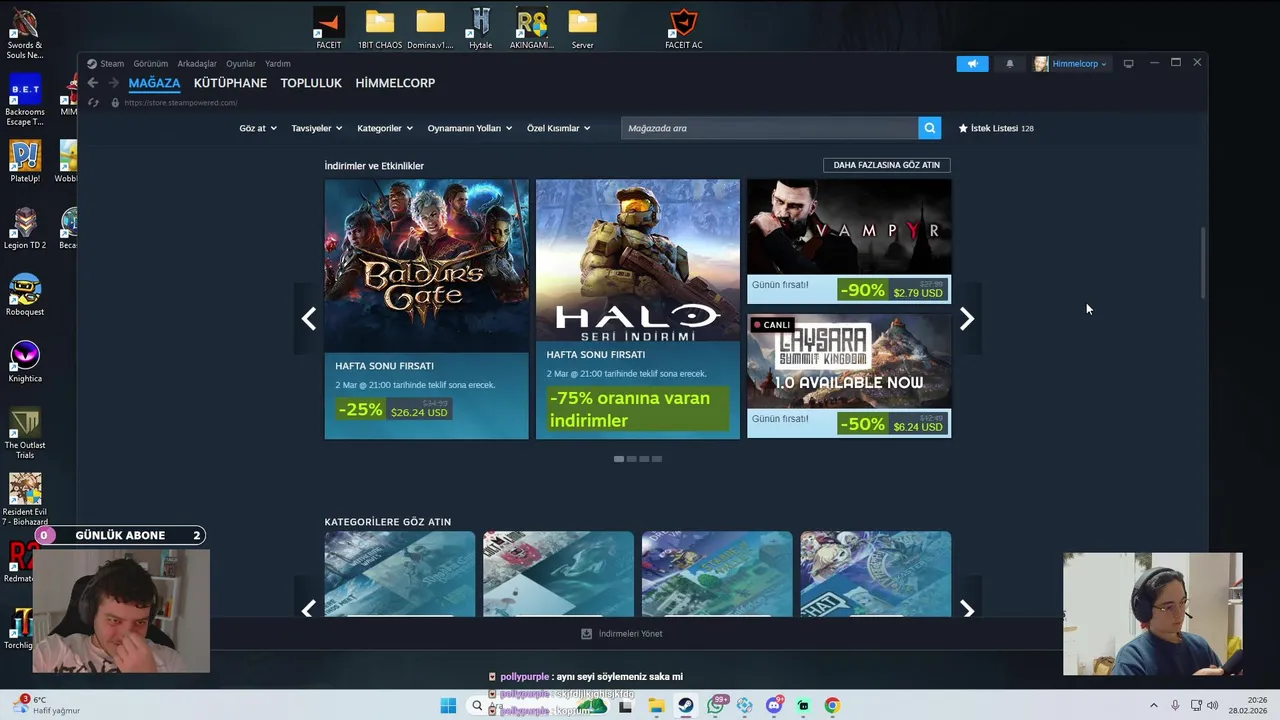Switch to the KÜTÜPHANE tab

pyautogui.click(x=230, y=83)
